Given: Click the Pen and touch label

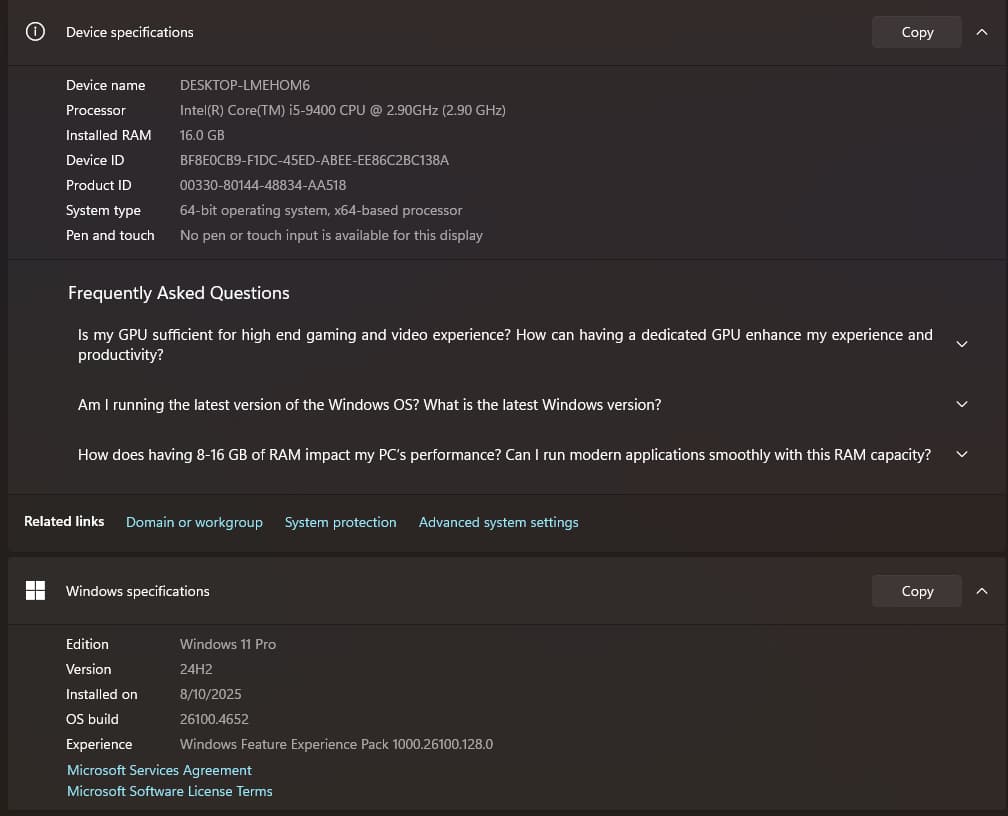Looking at the screenshot, I should click(x=110, y=235).
